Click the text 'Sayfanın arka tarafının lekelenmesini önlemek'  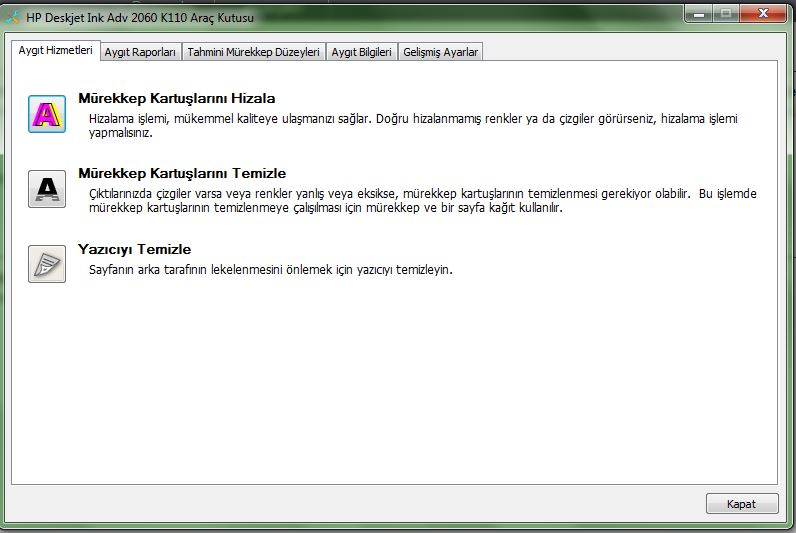pos(211,270)
